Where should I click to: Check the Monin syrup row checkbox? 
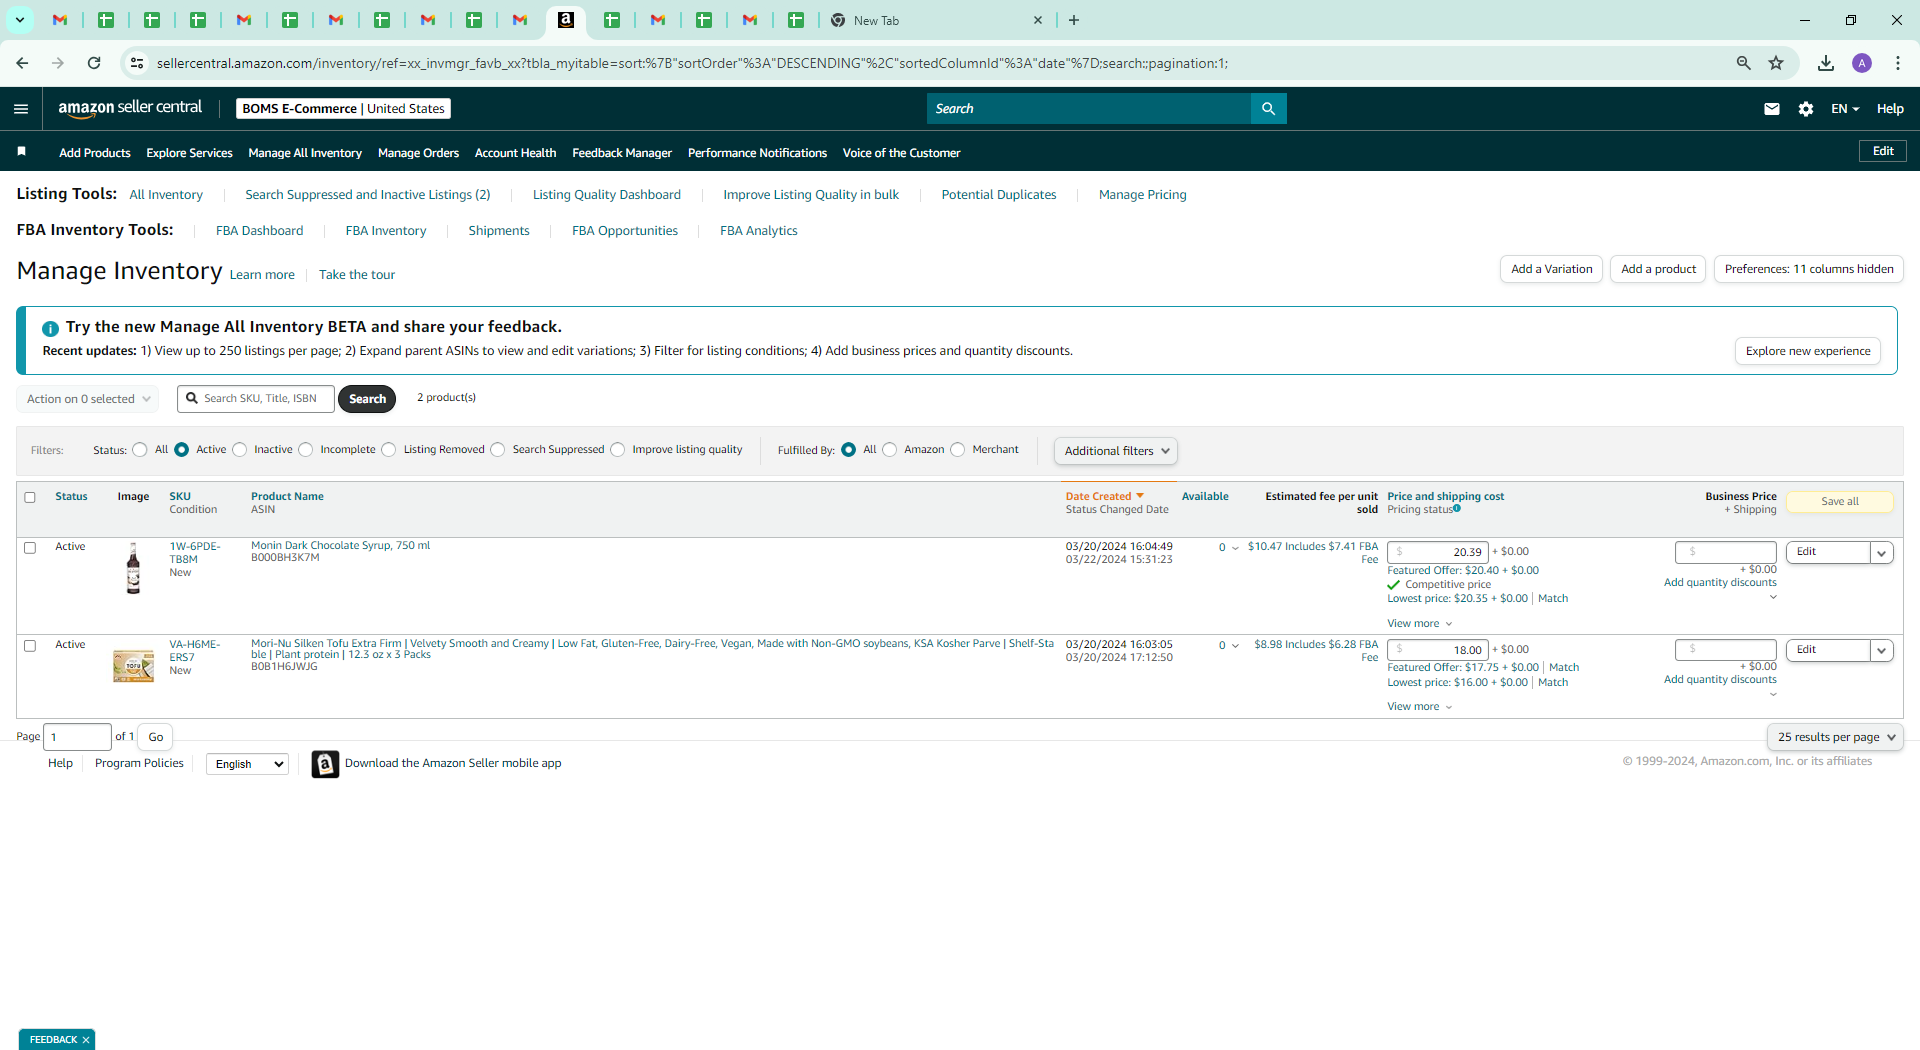pos(30,548)
